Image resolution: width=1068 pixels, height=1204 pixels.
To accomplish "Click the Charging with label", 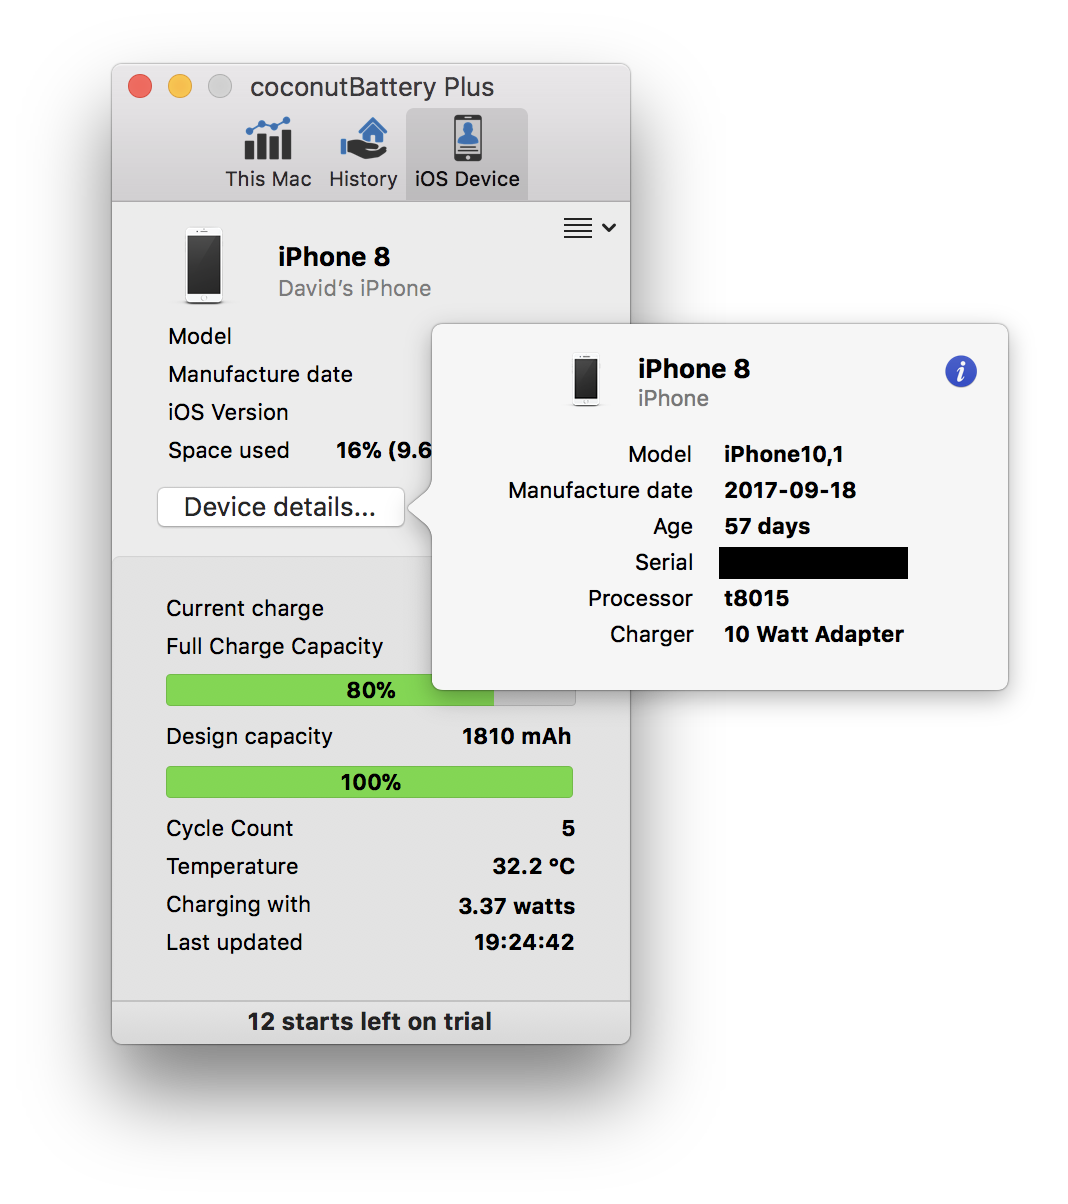I will (x=238, y=904).
